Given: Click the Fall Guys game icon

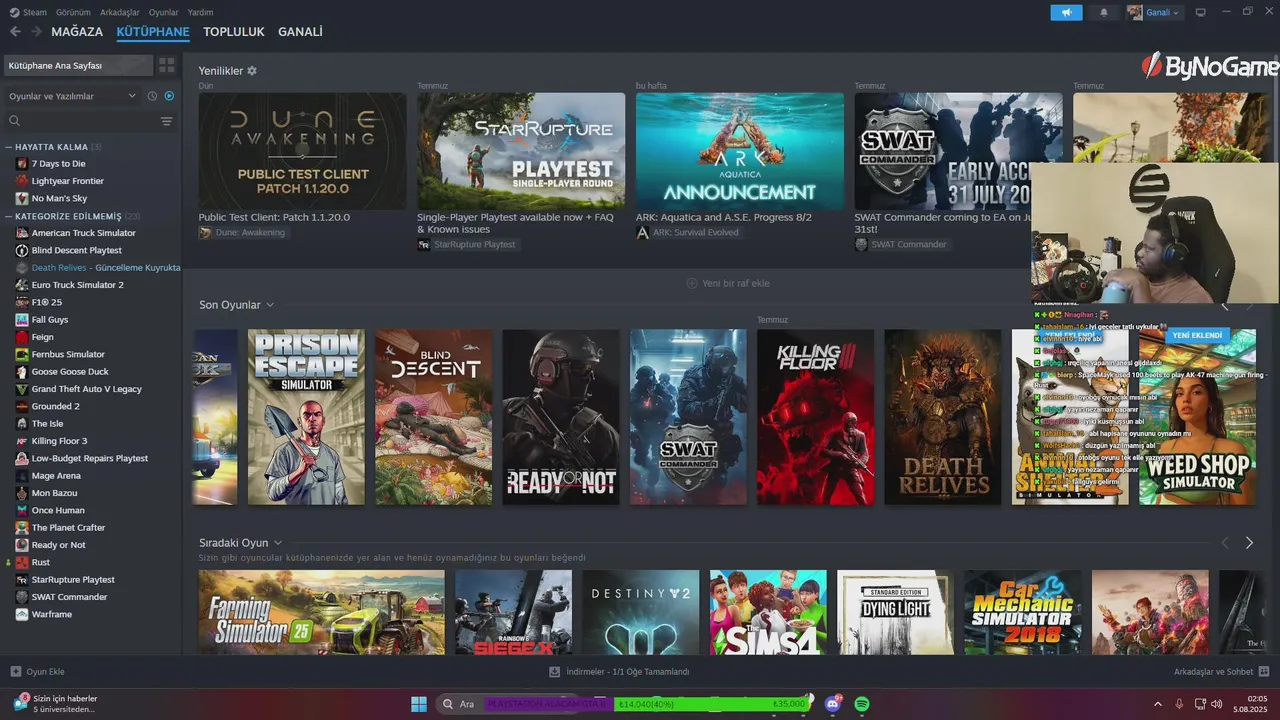Looking at the screenshot, I should [22, 320].
